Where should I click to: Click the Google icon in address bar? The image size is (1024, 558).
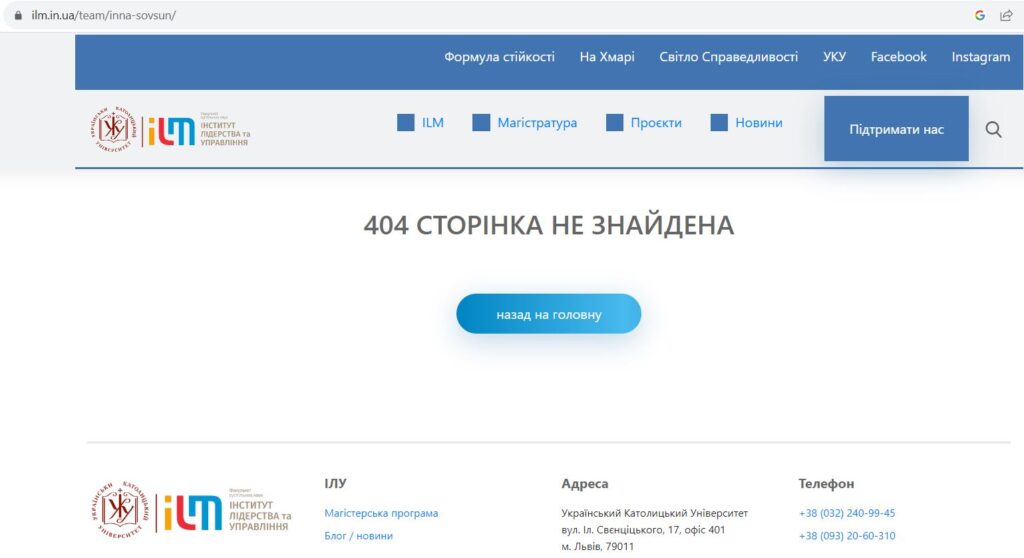click(x=980, y=15)
